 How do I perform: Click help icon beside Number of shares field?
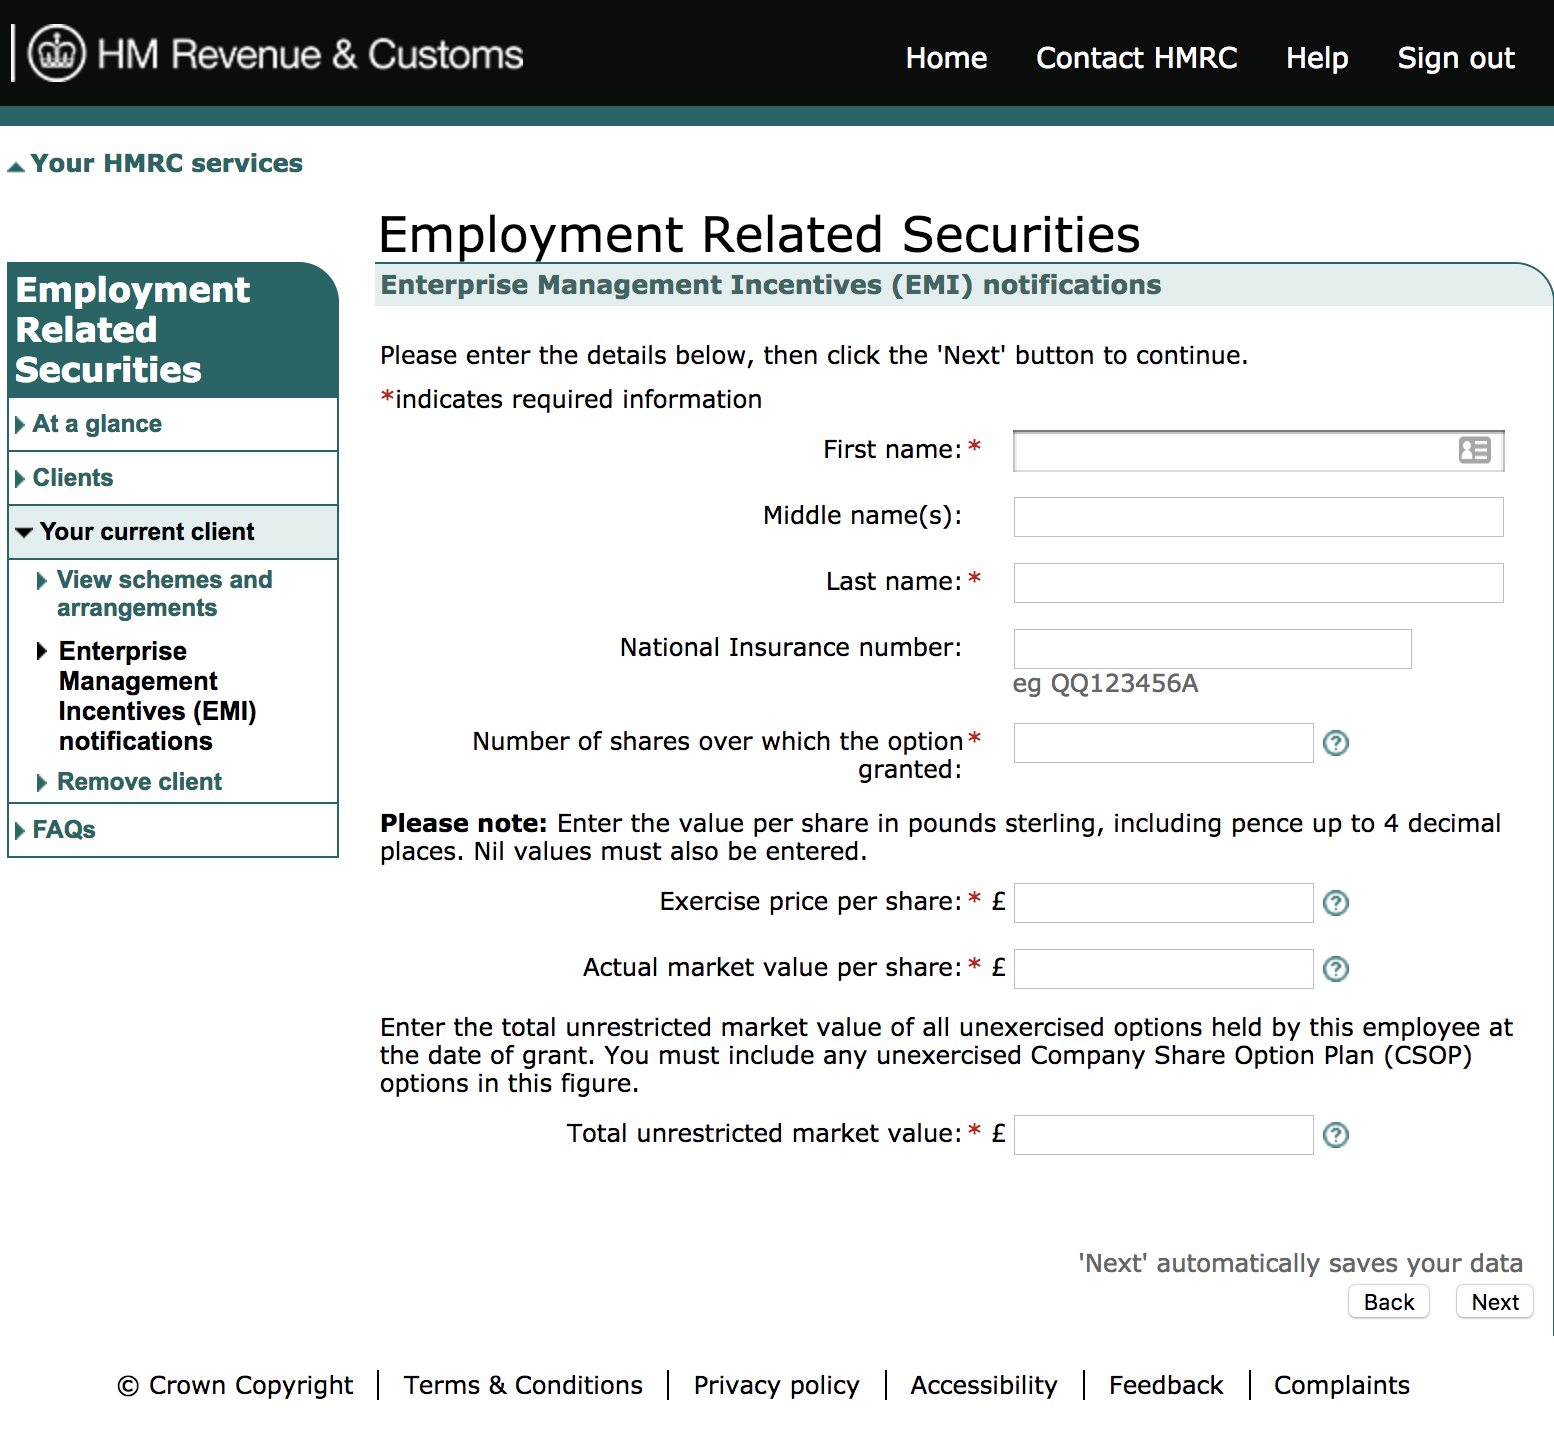1336,743
